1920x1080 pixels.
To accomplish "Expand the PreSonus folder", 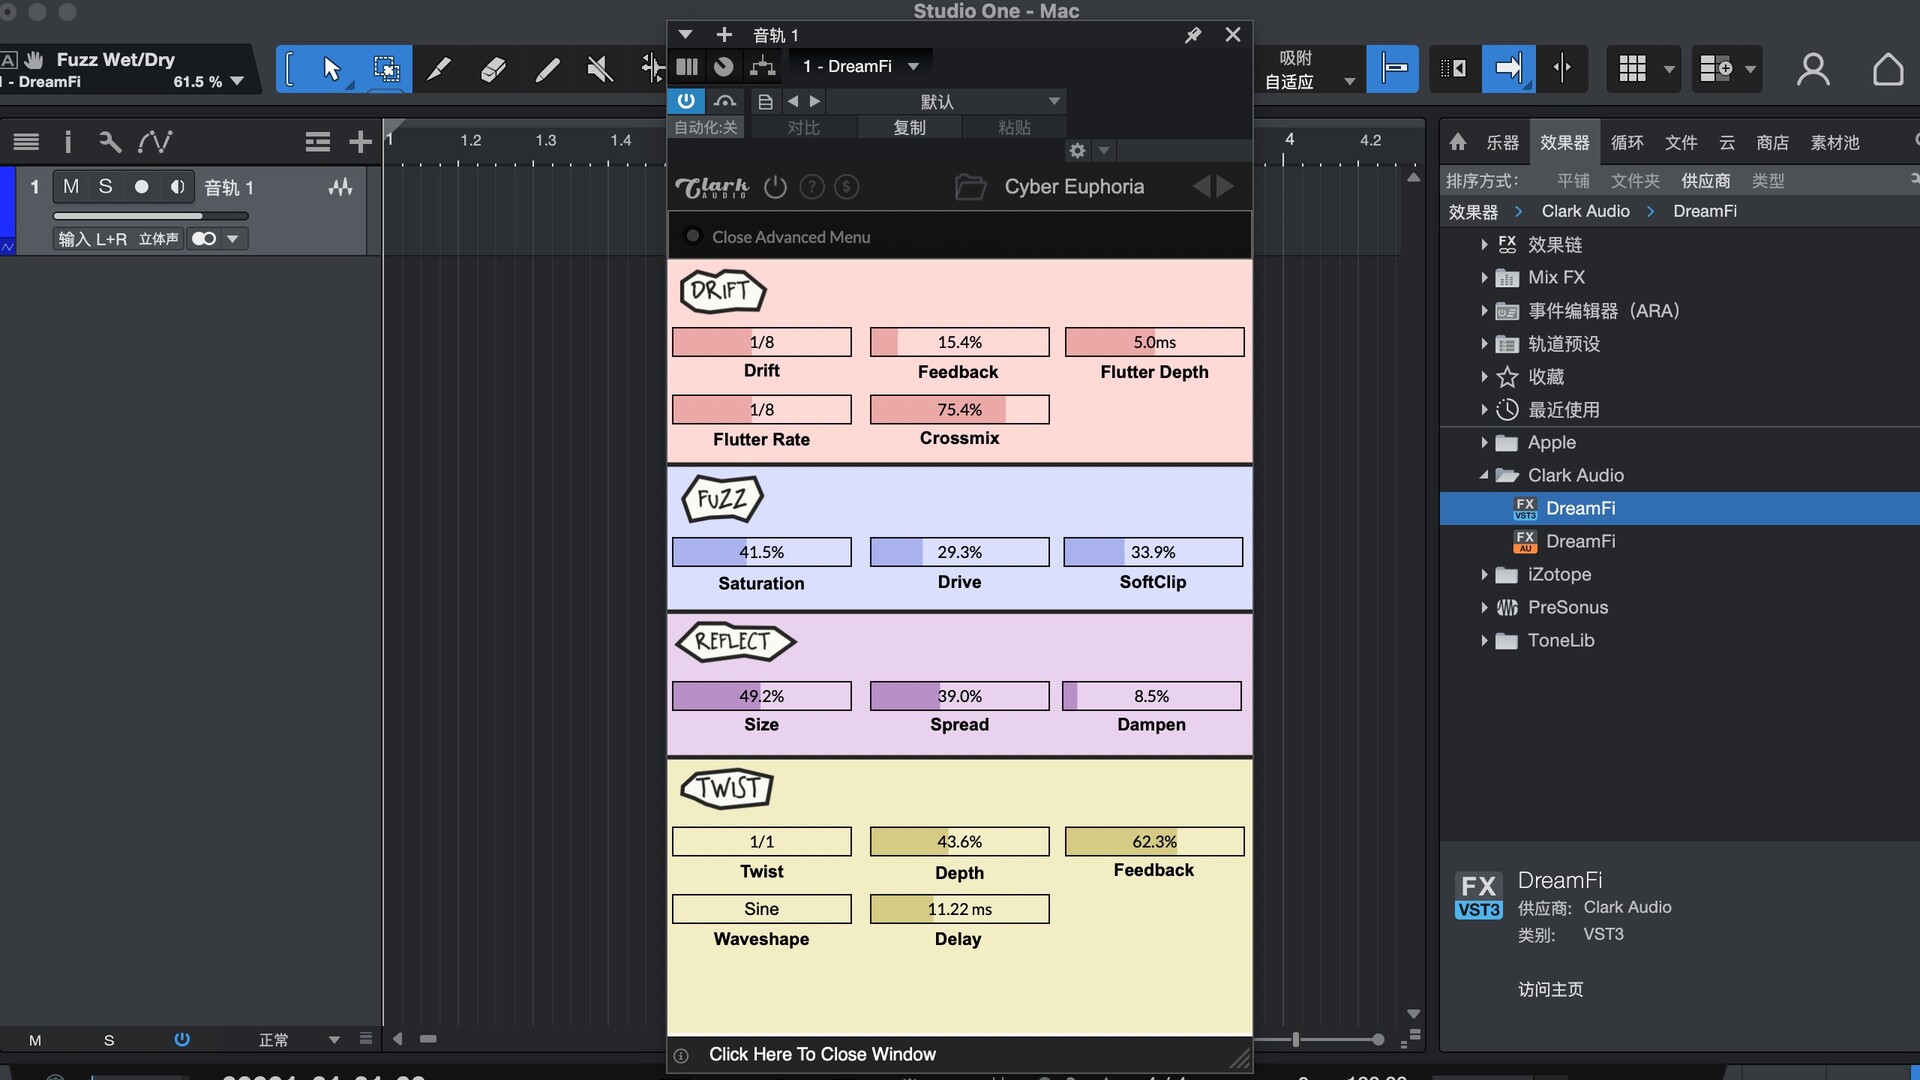I will pos(1484,608).
